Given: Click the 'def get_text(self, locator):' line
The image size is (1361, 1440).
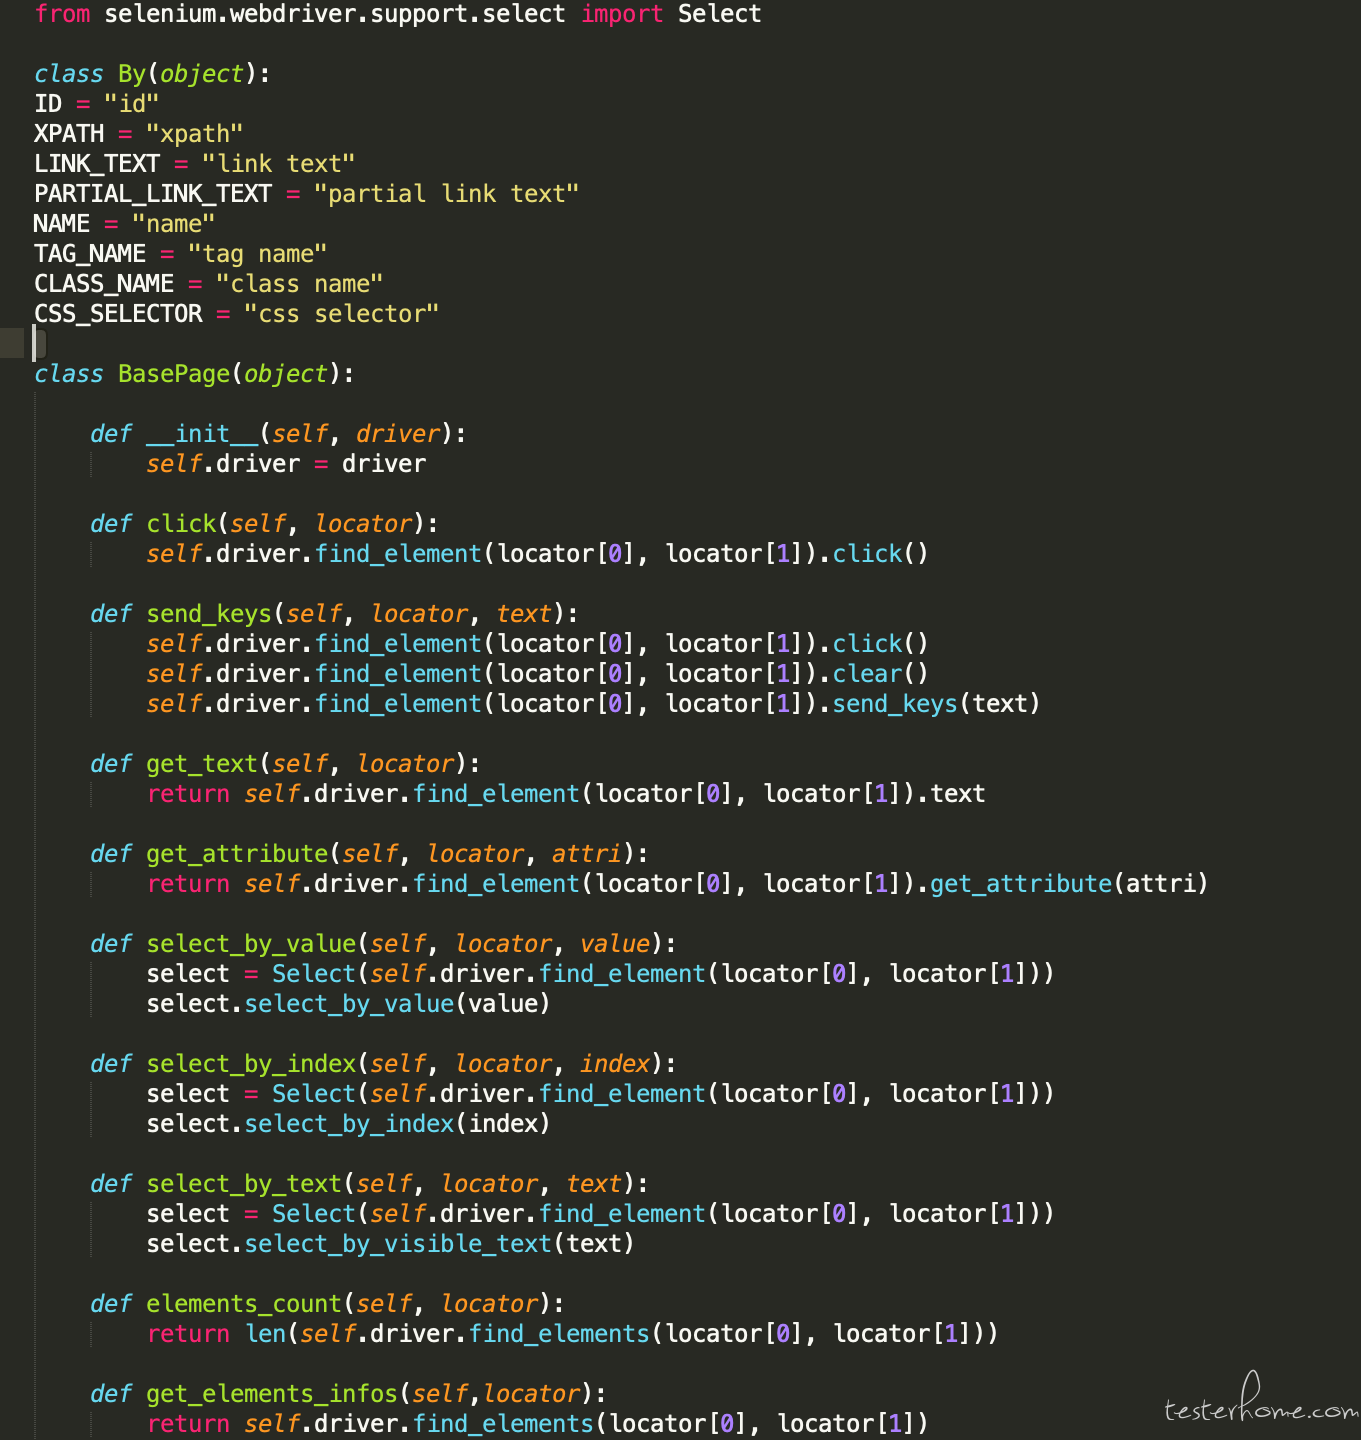Looking at the screenshot, I should click(x=285, y=764).
